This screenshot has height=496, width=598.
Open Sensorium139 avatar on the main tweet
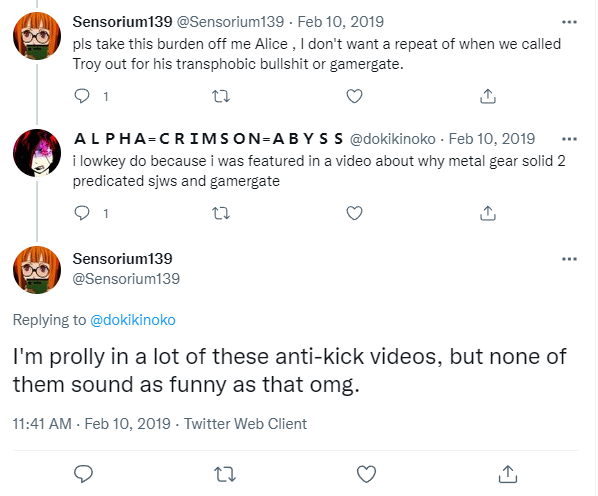(37, 270)
